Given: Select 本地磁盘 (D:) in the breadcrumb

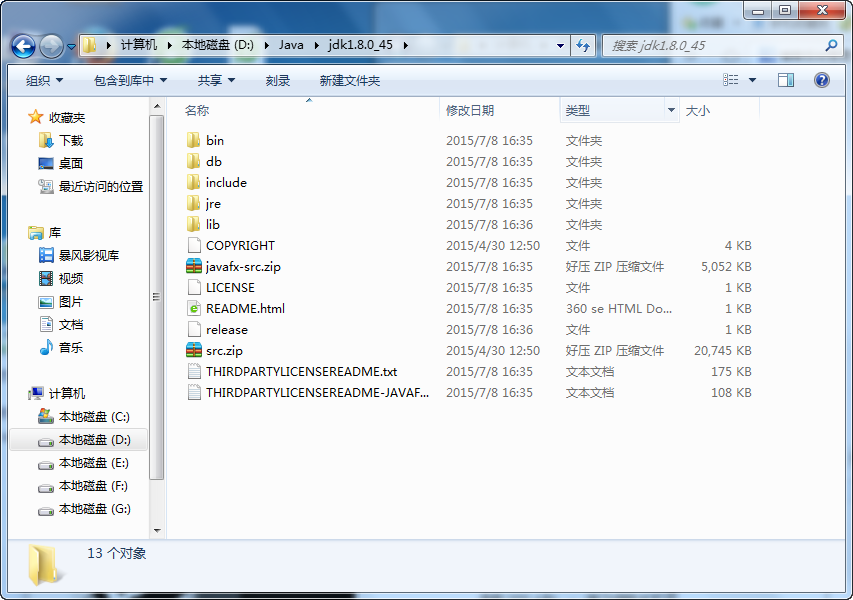Looking at the screenshot, I should tap(218, 45).
